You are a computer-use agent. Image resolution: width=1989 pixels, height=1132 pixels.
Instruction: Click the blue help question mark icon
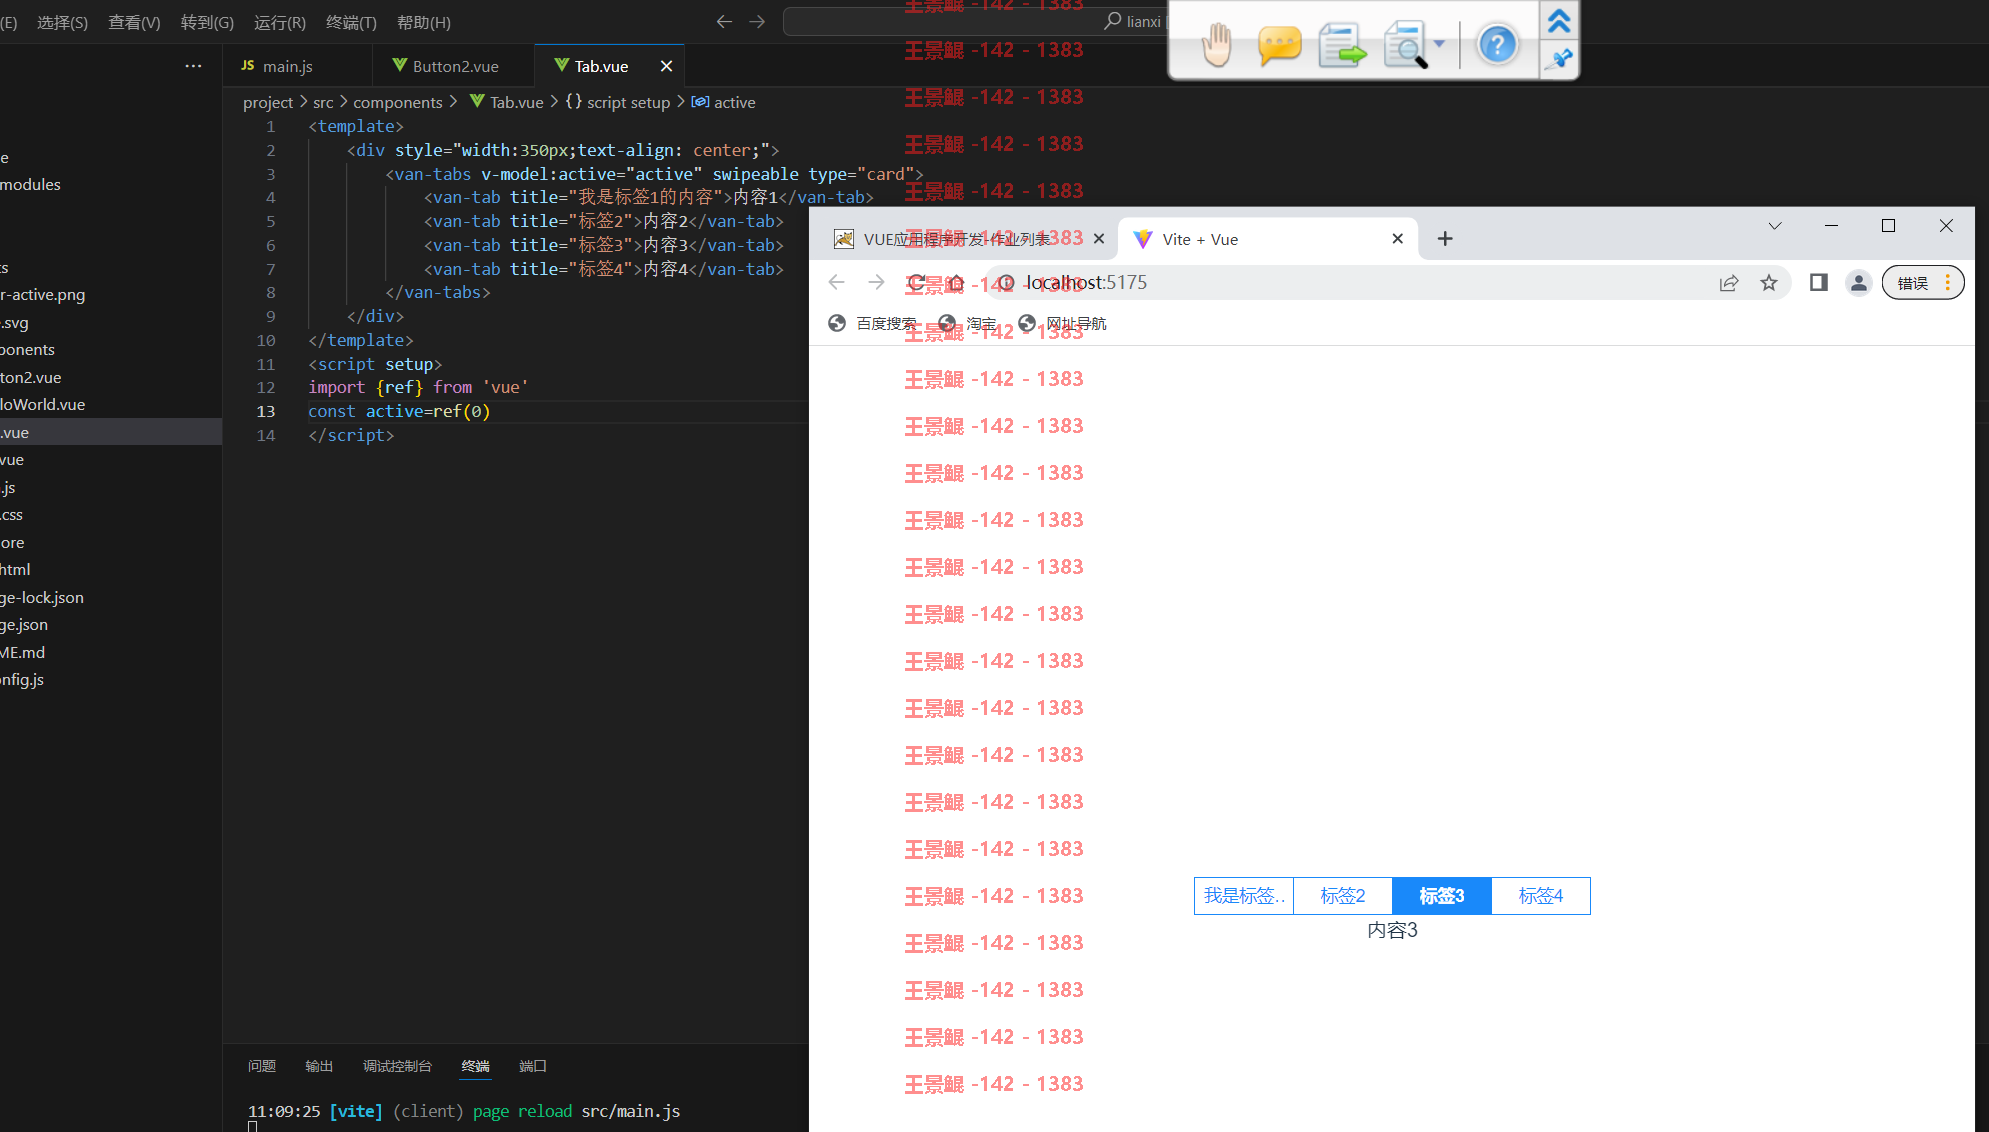pyautogui.click(x=1497, y=44)
